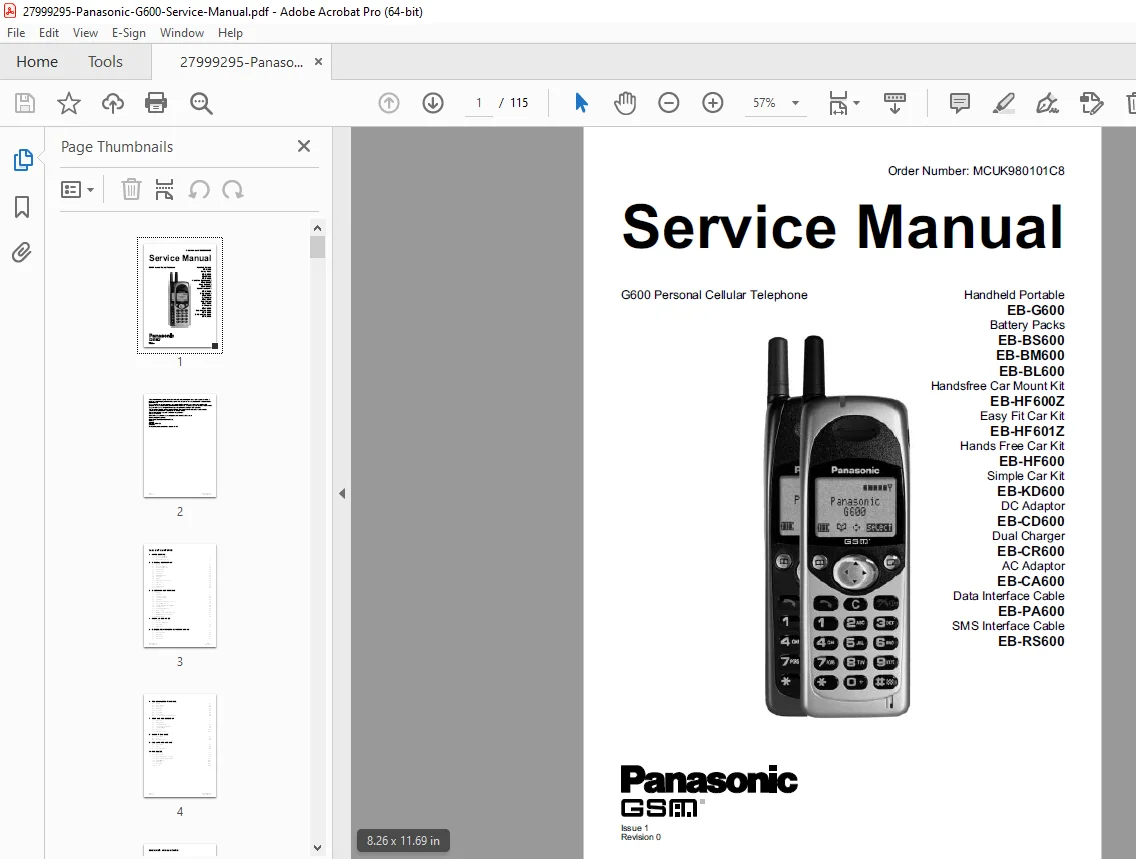Click the Stamp tool icon
This screenshot has height=859, width=1136.
[1091, 103]
